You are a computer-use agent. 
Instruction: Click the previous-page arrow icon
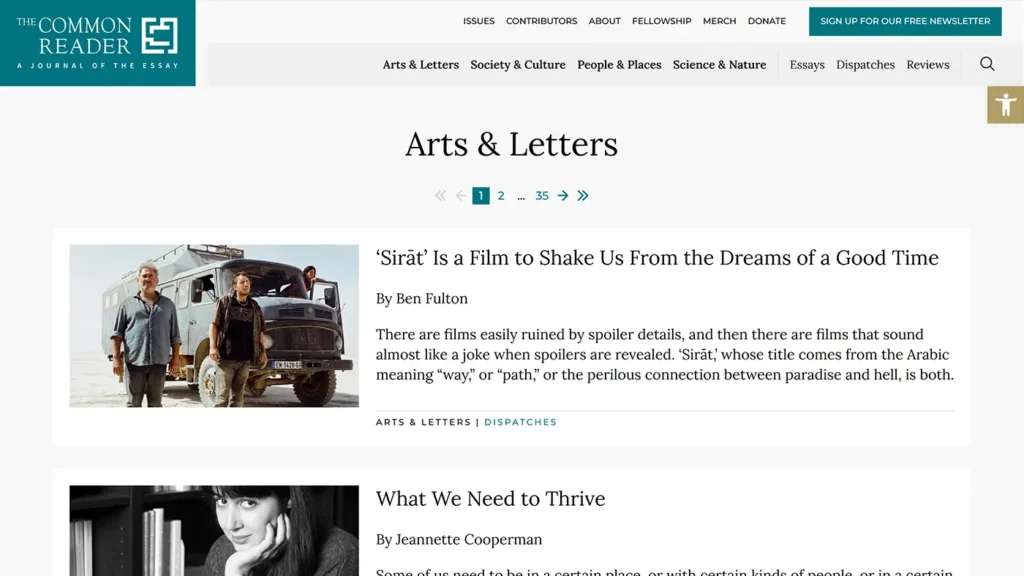[460, 195]
